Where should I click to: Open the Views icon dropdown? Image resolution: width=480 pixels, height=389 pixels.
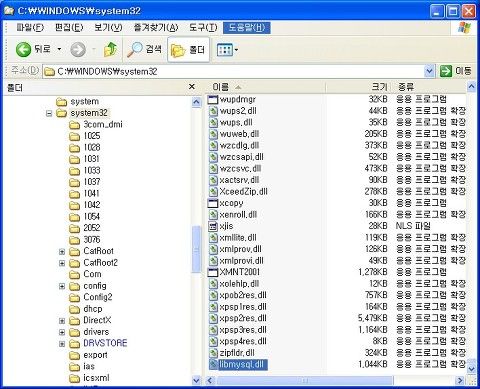pyautogui.click(x=228, y=50)
